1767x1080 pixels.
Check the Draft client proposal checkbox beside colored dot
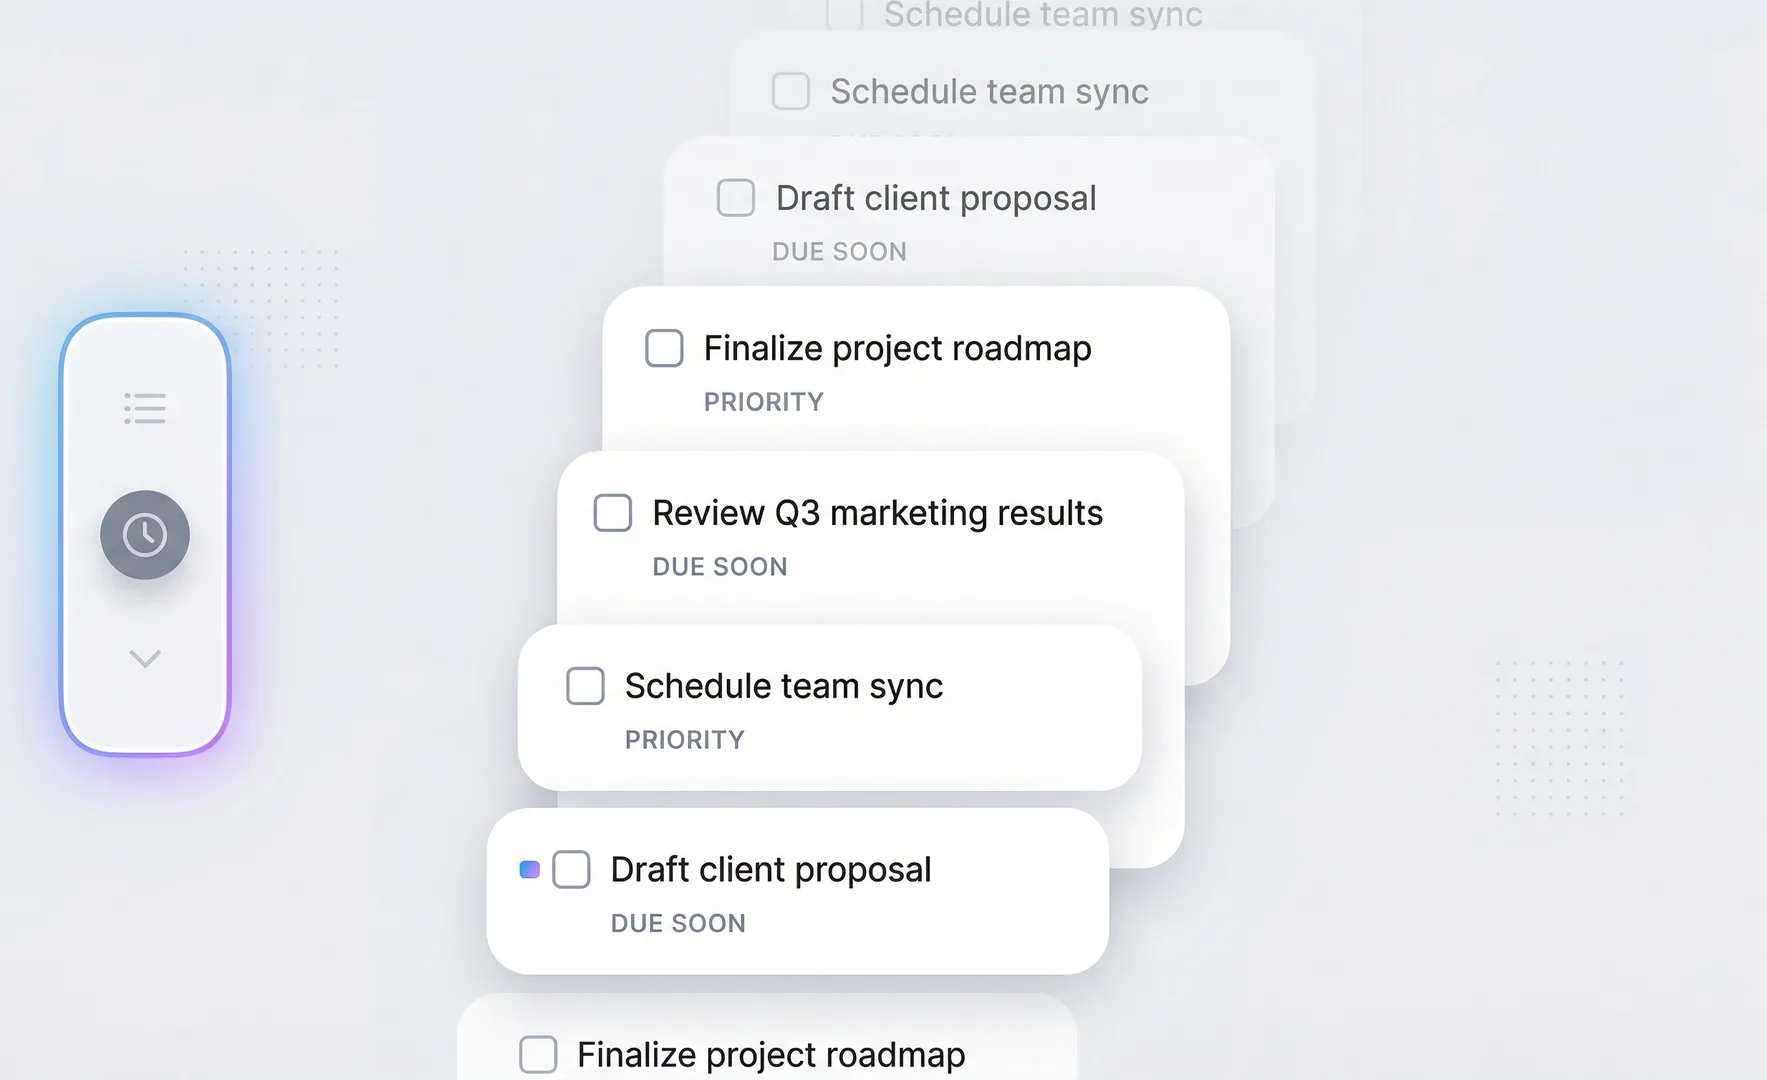(x=572, y=870)
